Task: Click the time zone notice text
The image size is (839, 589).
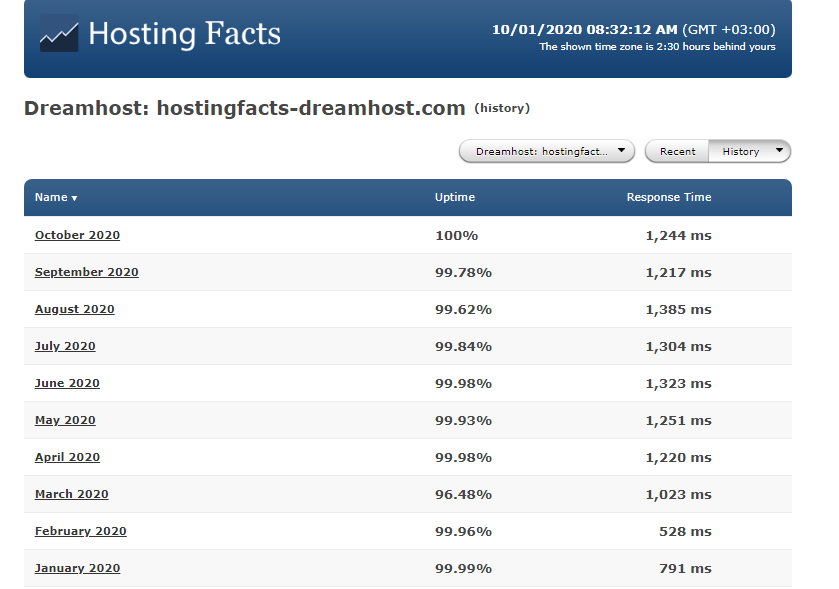Action: 657,47
